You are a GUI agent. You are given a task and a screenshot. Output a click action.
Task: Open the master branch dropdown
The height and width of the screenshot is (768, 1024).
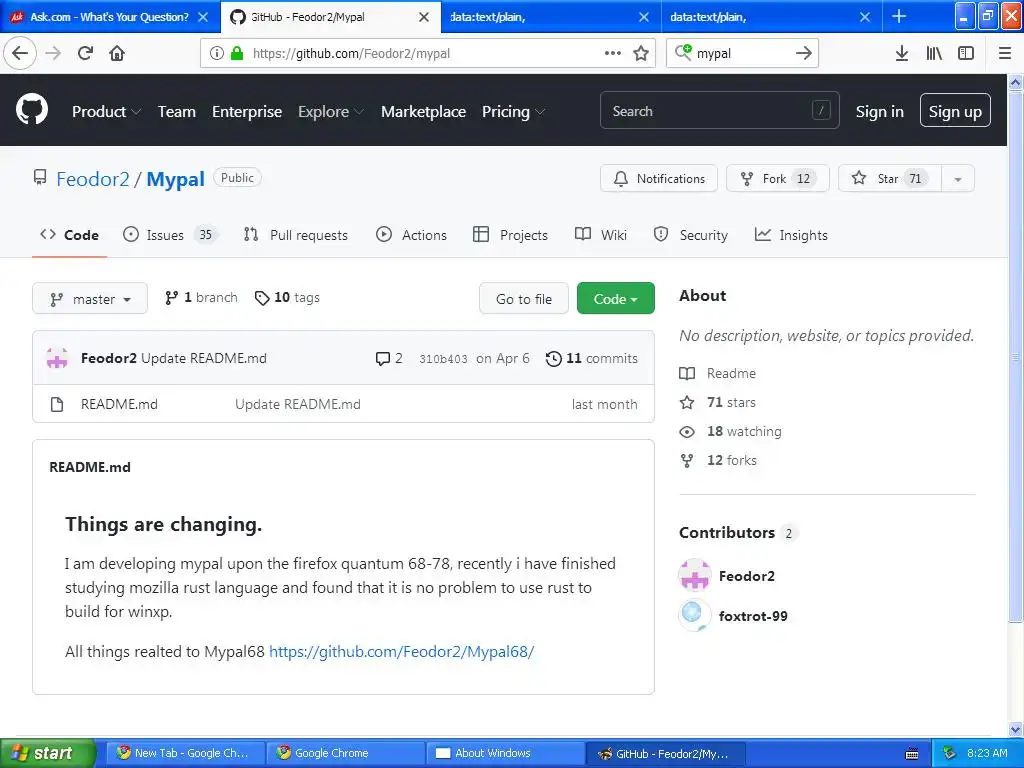click(90, 298)
